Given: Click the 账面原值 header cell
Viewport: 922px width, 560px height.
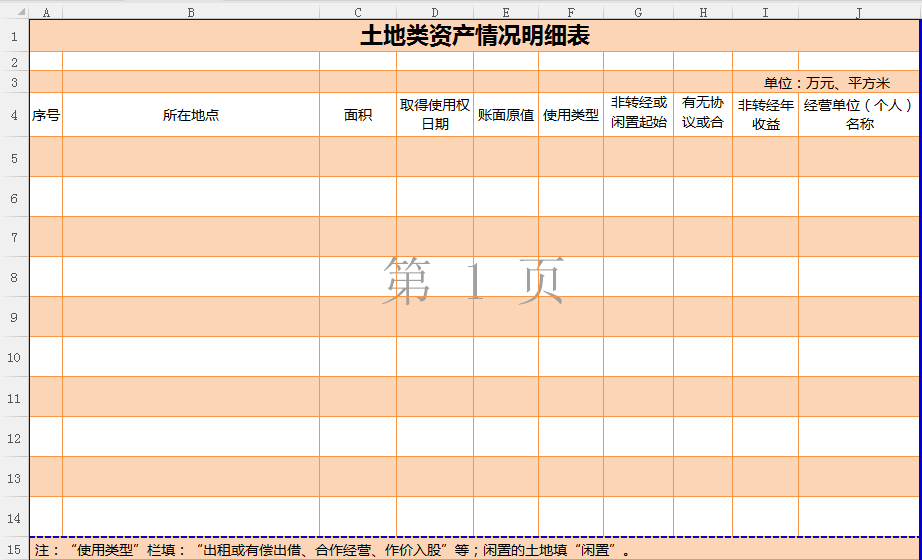Looking at the screenshot, I should pos(505,115).
